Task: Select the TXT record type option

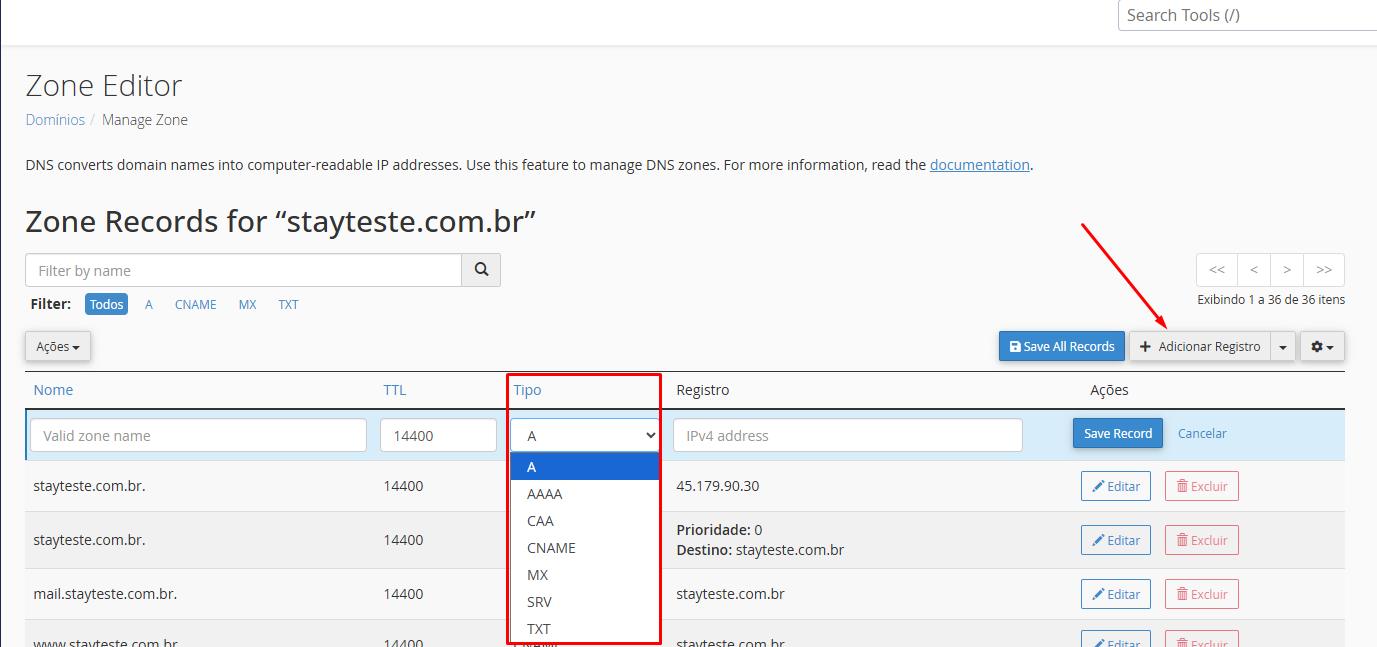Action: [538, 629]
